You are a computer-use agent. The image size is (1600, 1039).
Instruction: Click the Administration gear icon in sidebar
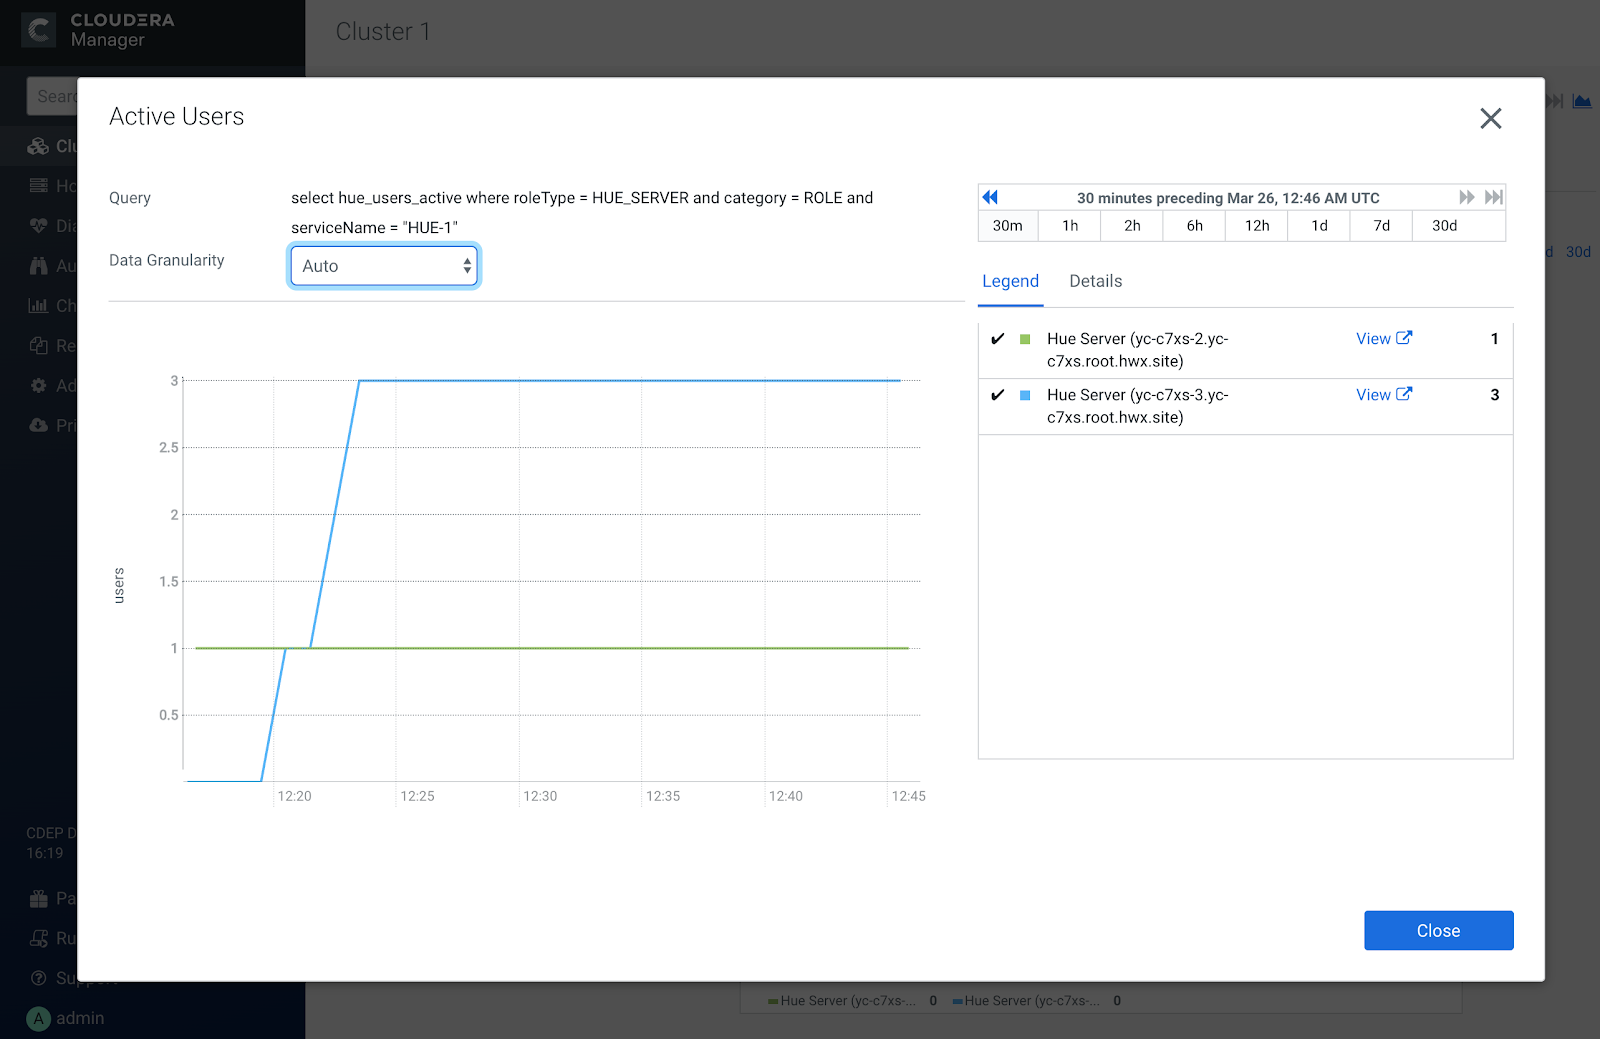[x=38, y=385]
